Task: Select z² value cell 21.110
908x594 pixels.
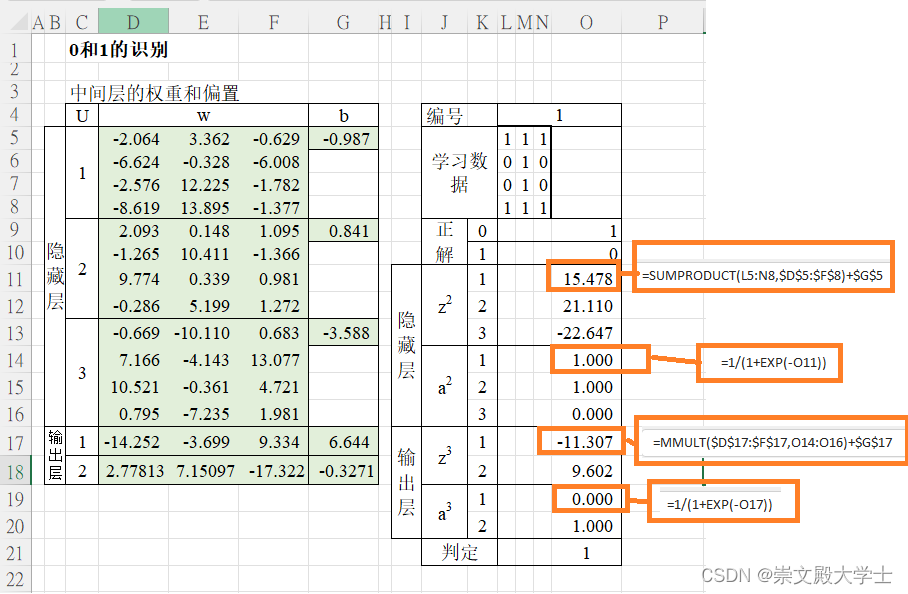Action: (586, 306)
